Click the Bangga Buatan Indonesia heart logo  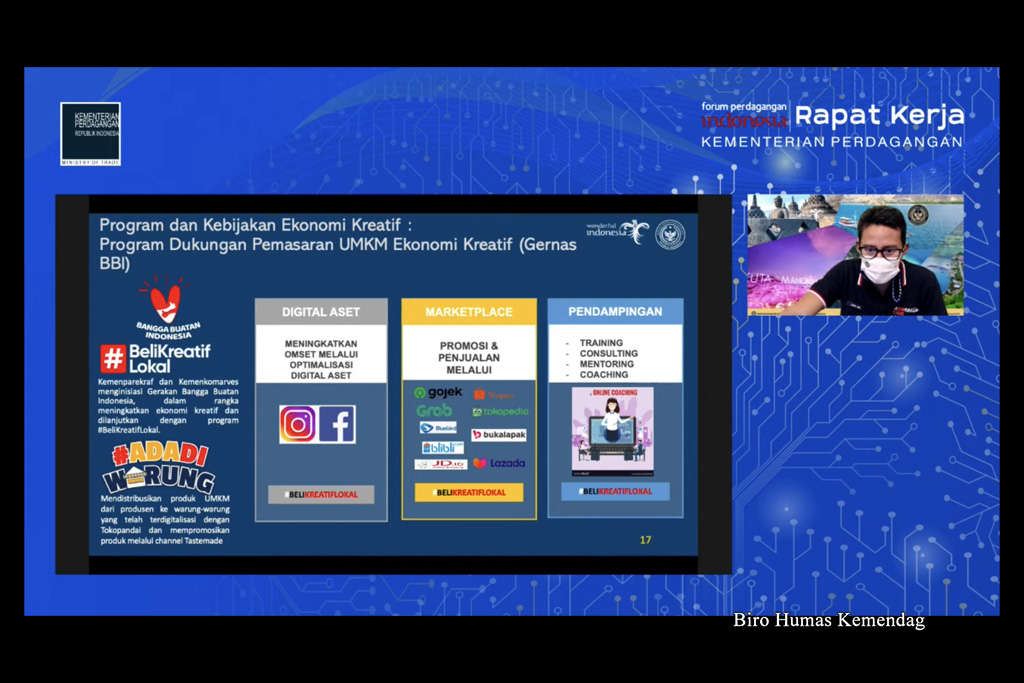(167, 307)
